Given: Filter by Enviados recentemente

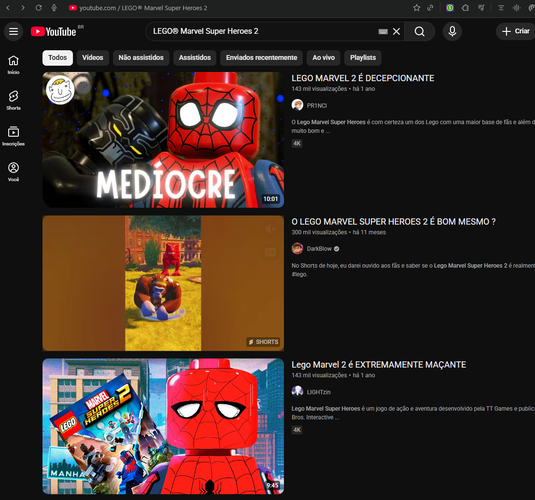Looking at the screenshot, I should tap(261, 58).
